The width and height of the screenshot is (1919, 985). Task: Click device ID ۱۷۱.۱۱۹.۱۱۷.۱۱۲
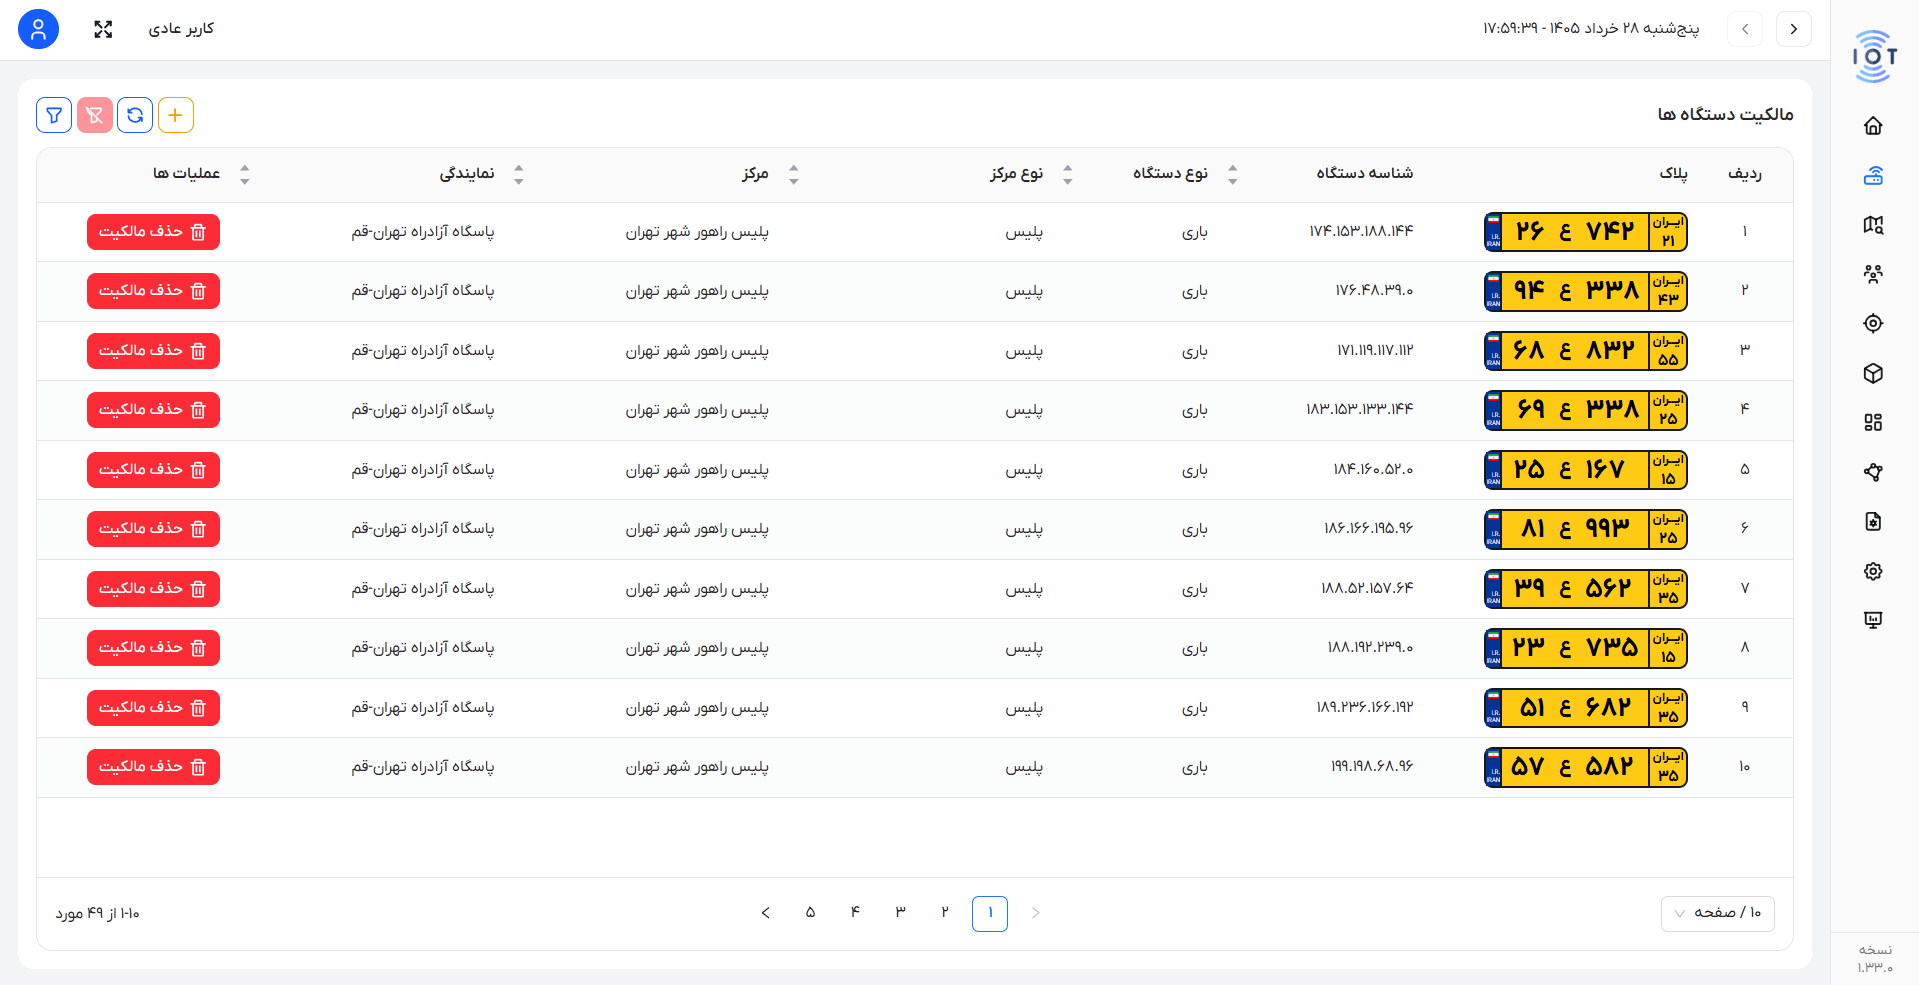[1375, 350]
